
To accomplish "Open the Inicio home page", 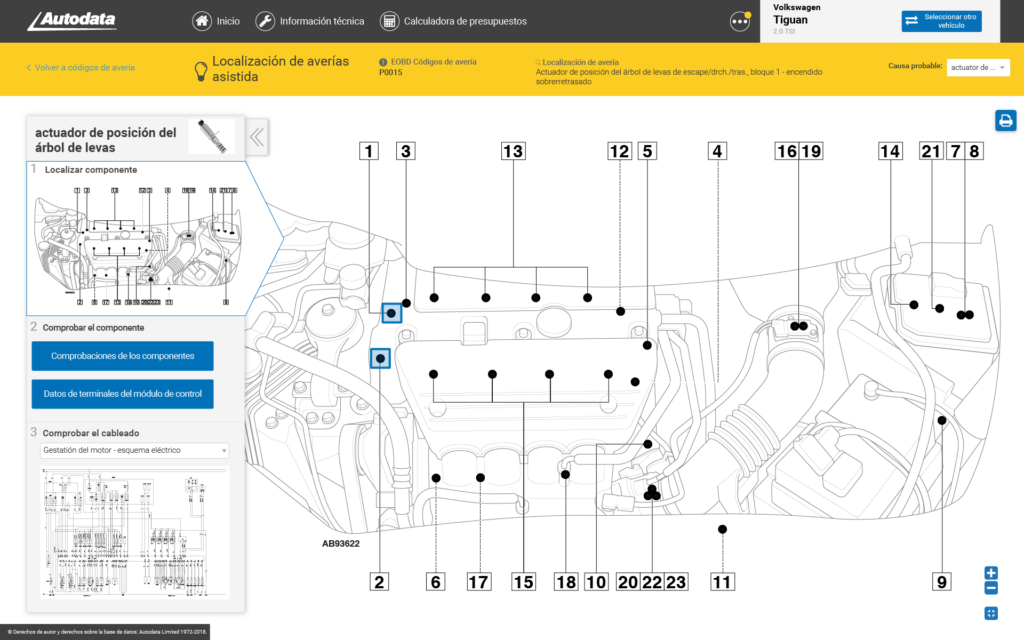I will [x=216, y=21].
